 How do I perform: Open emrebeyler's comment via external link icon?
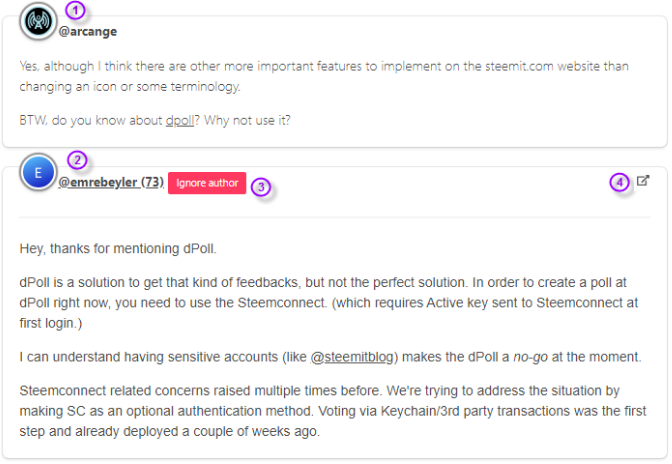(x=642, y=181)
